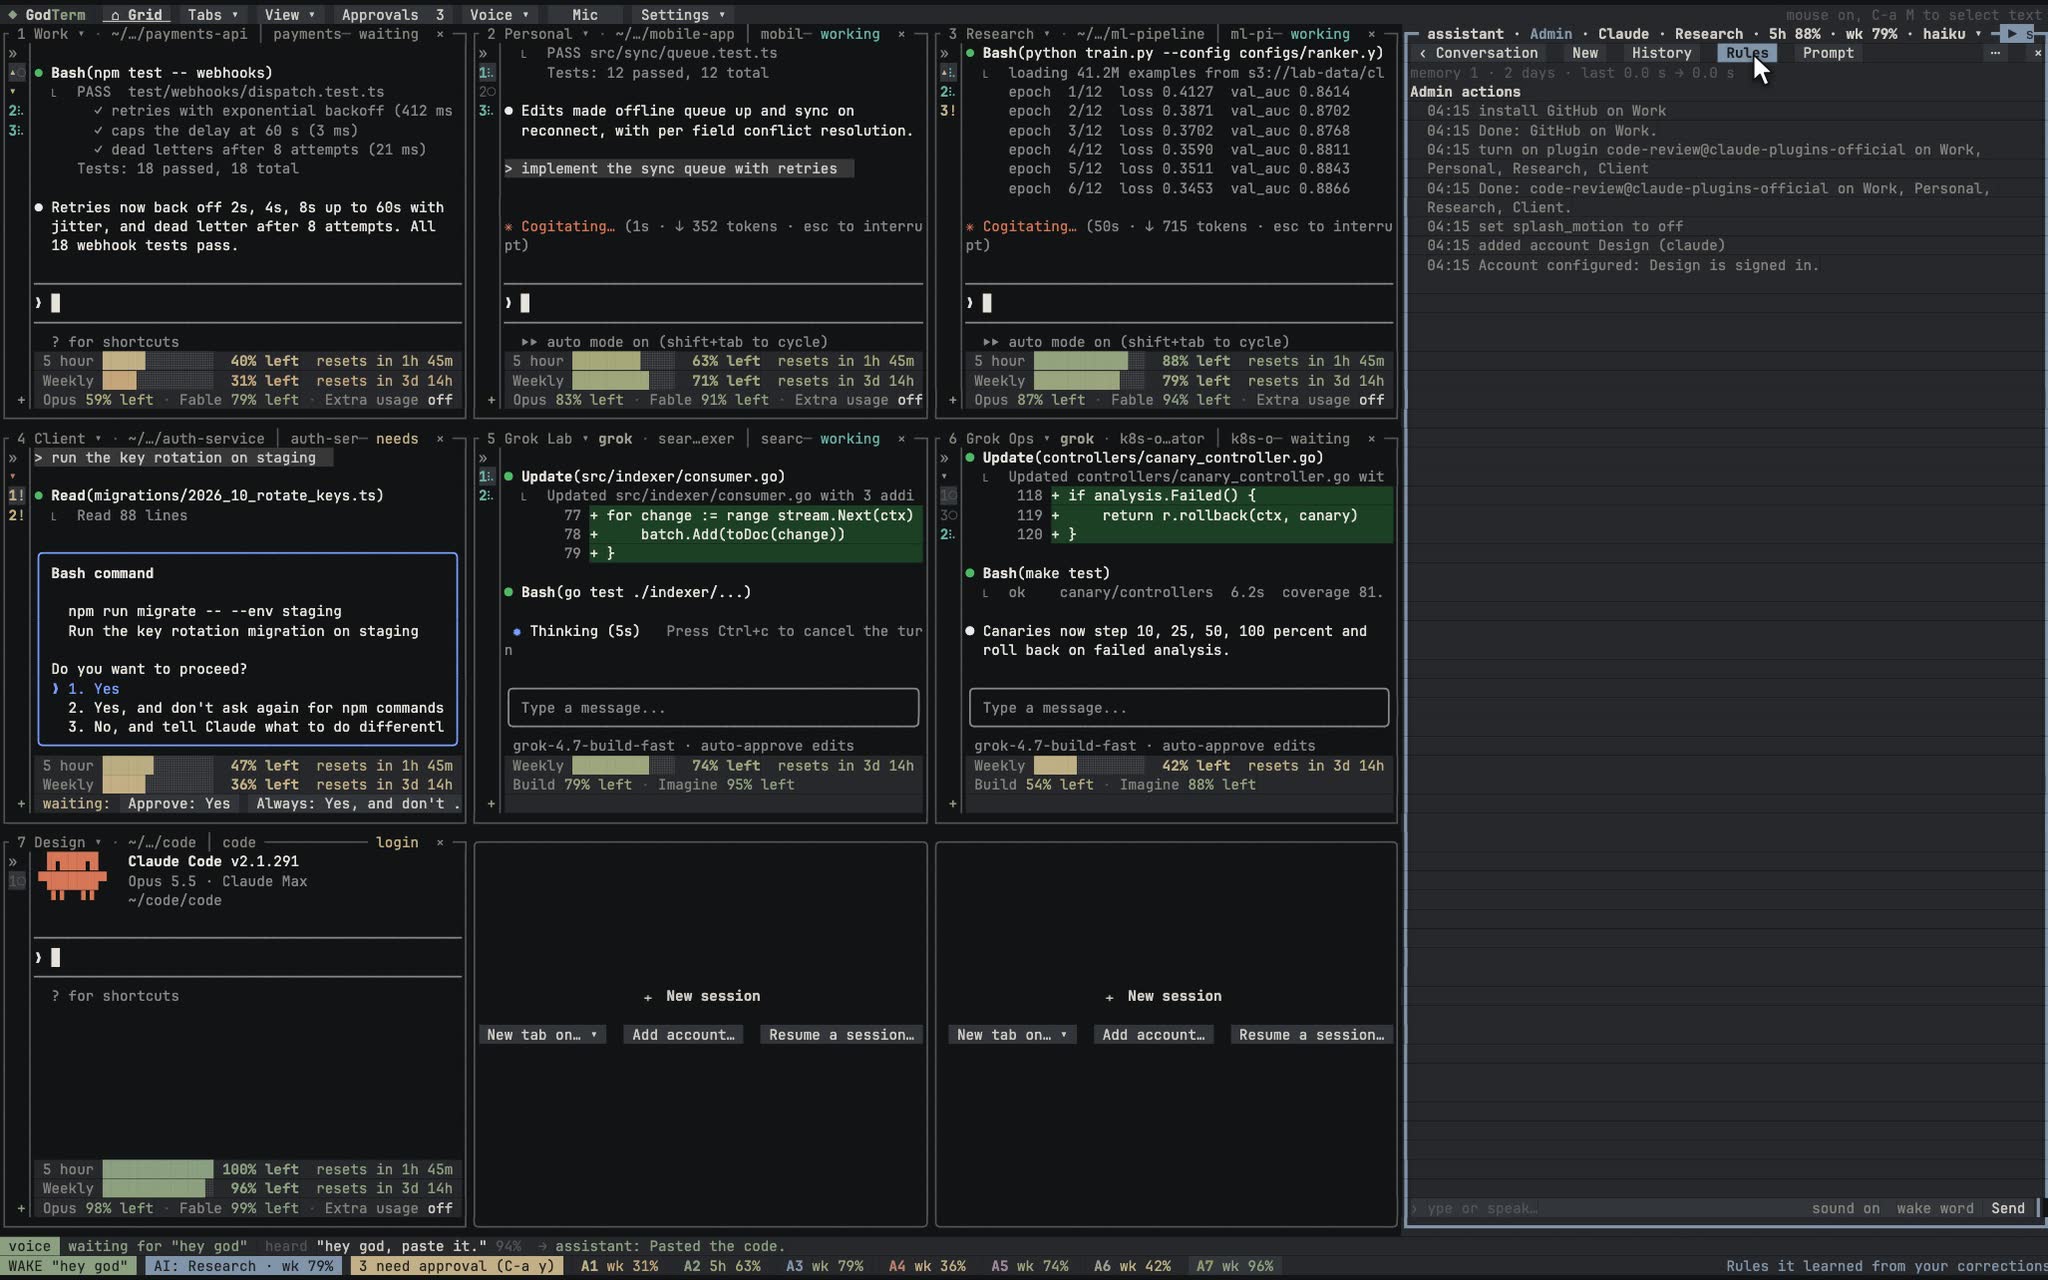Switch to the History tab in assistant
Viewport: 2048px width, 1280px height.
1661,53
